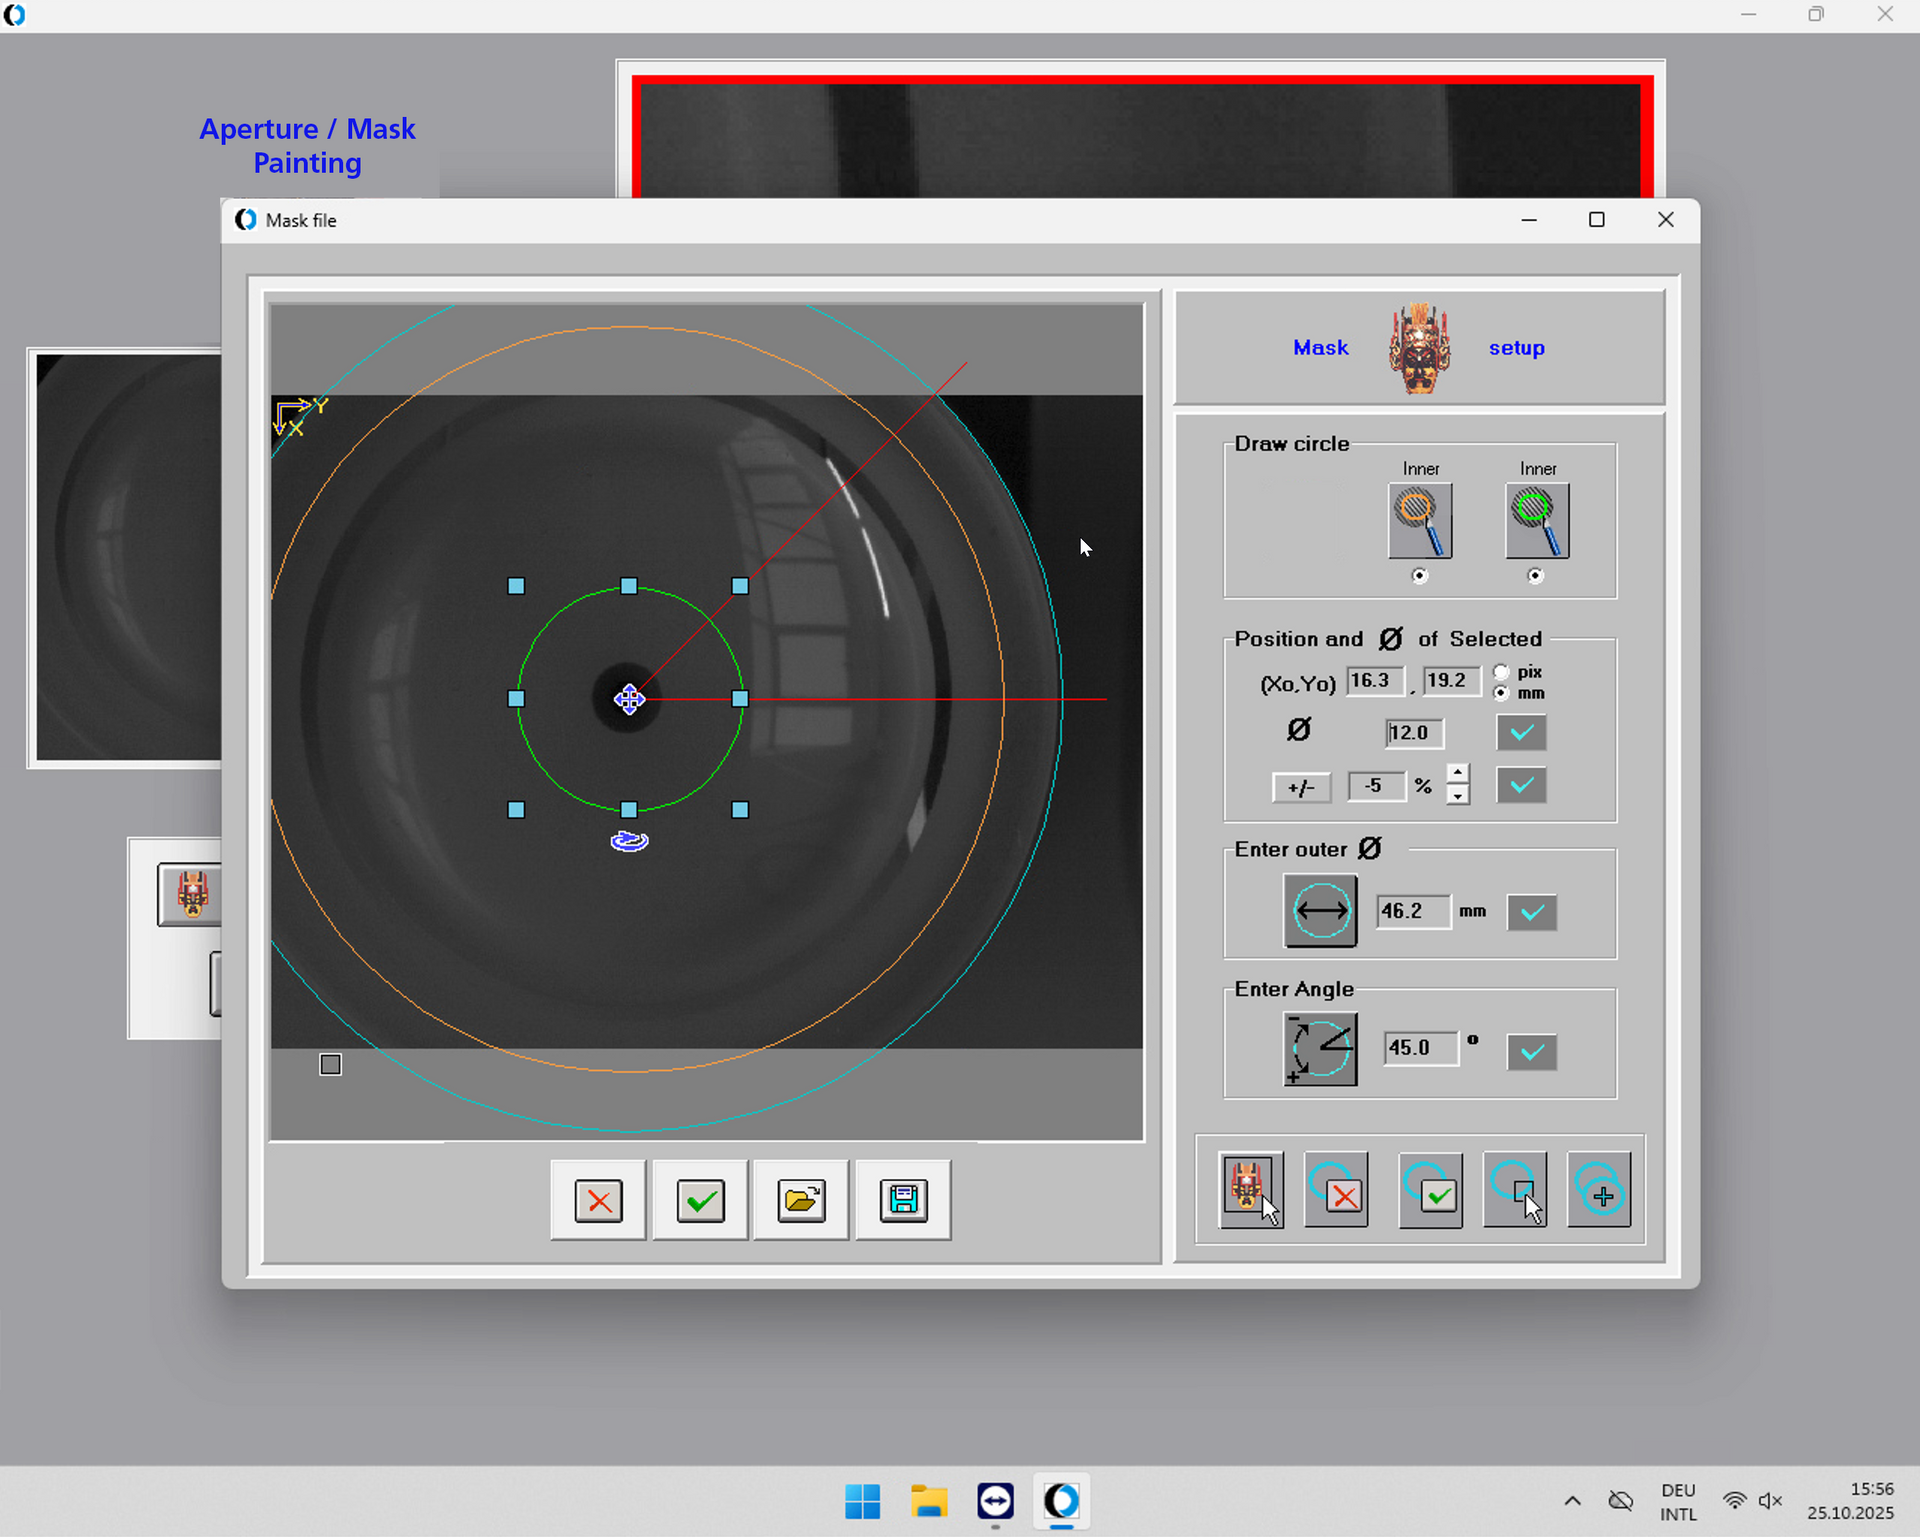Select the pix unit radio button
Viewport: 1920px width, 1537px height.
click(x=1501, y=672)
